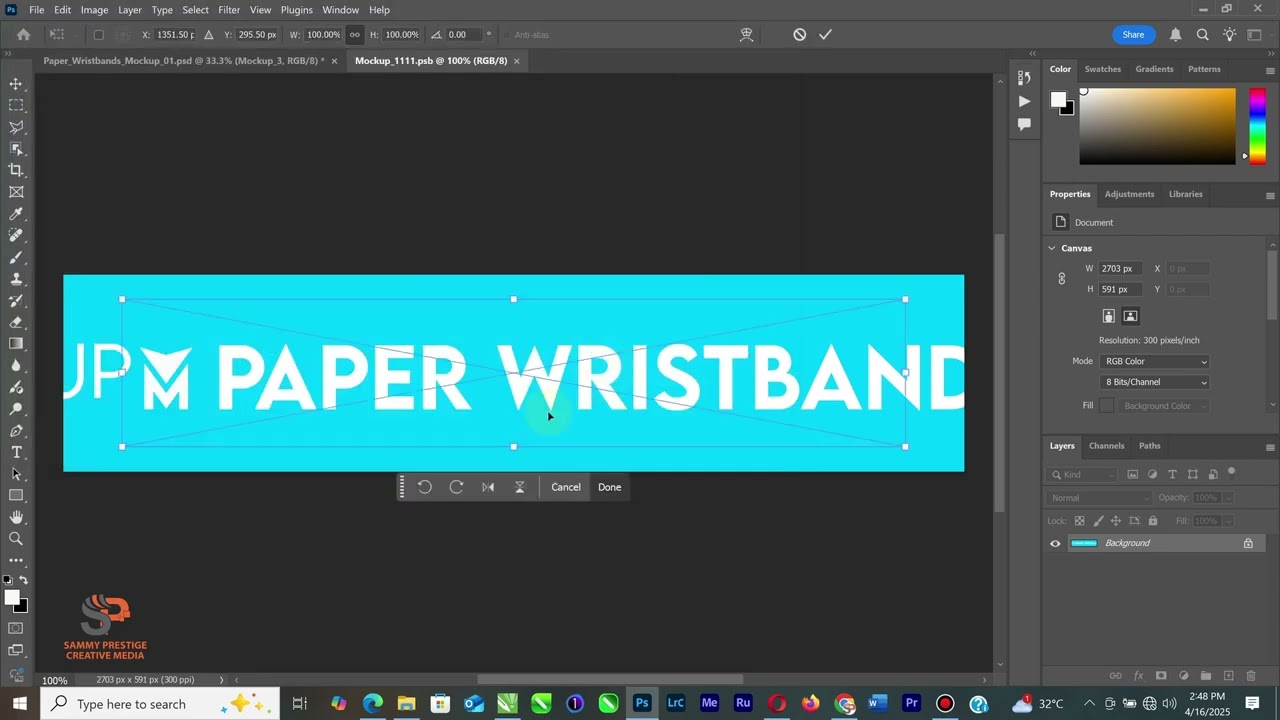
Task: Select the Polygonal Lasso tool
Action: [16, 127]
